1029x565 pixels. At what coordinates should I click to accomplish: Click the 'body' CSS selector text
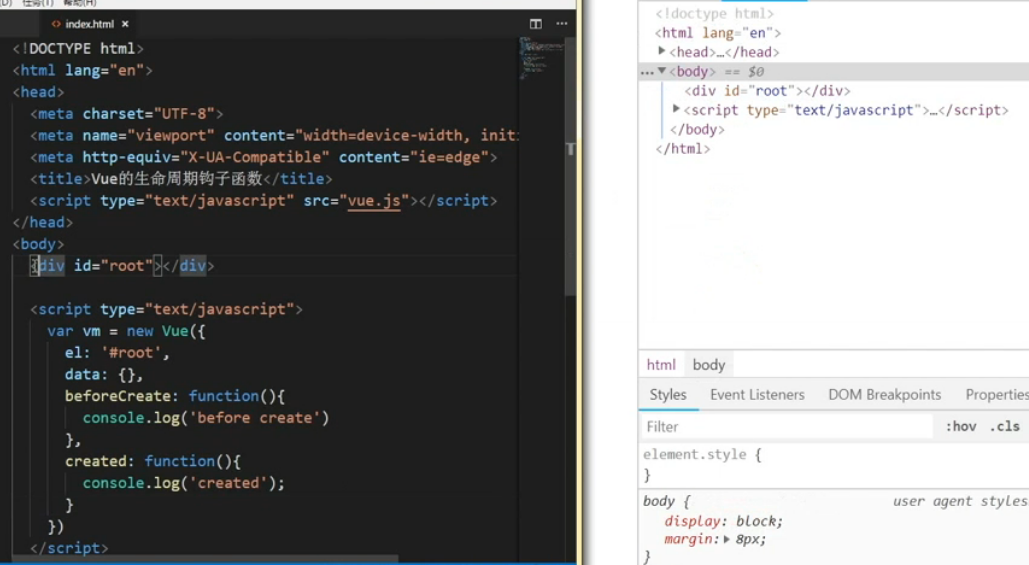659,501
